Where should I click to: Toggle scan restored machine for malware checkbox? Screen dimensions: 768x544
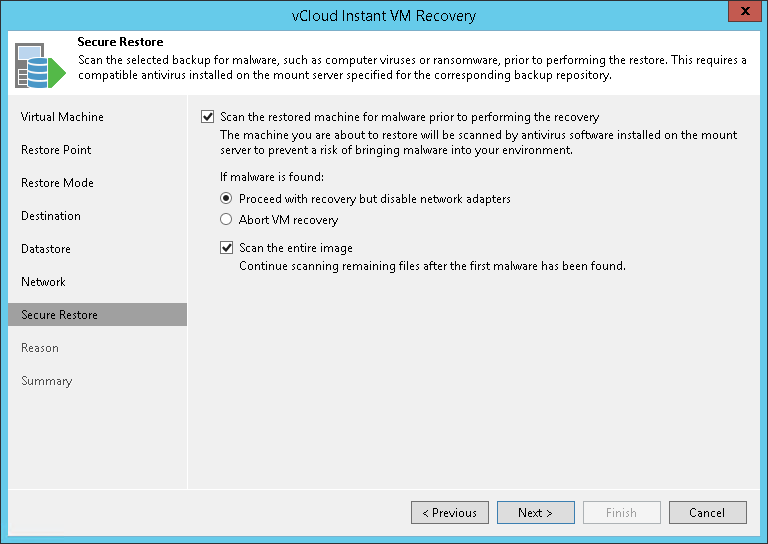(208, 117)
